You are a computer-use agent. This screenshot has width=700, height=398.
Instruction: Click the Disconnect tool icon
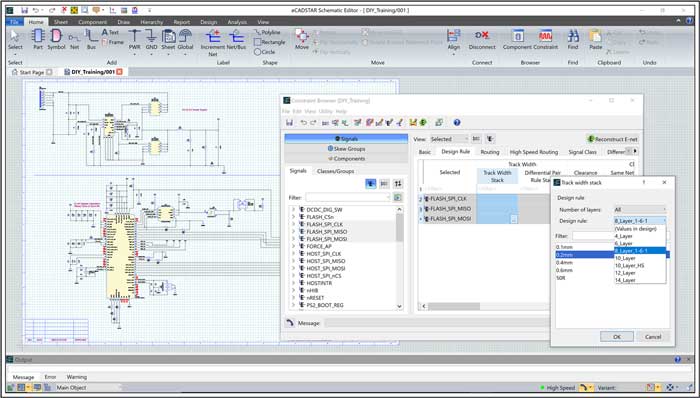(x=482, y=39)
